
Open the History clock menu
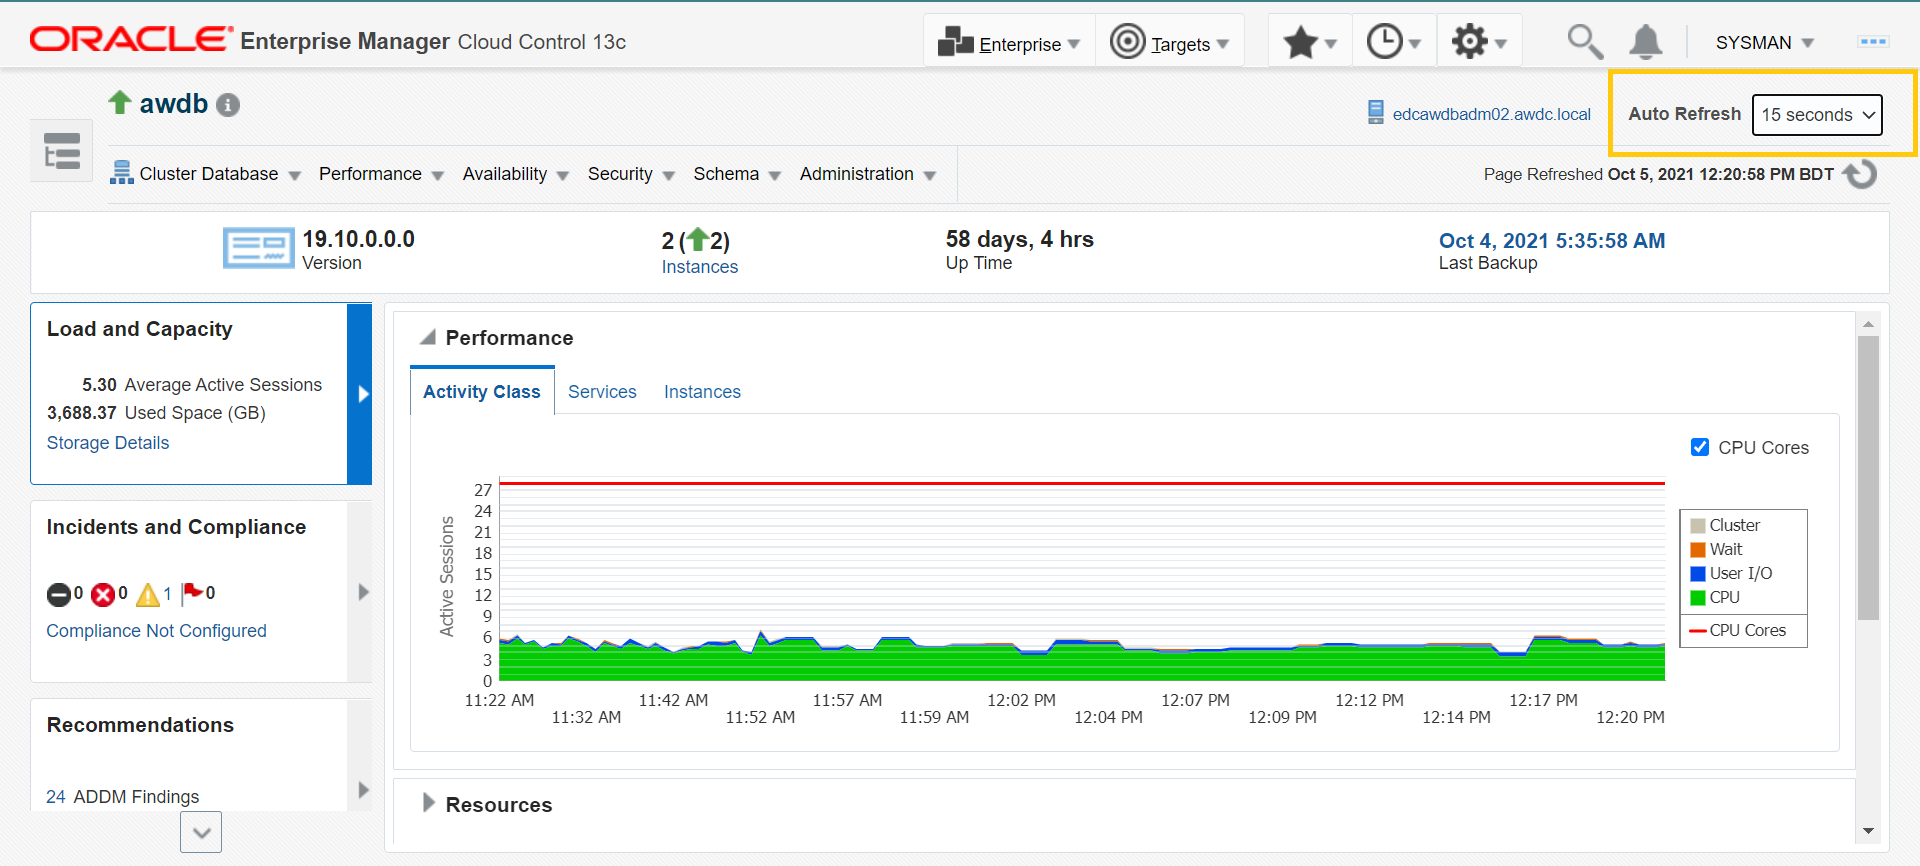(1393, 42)
